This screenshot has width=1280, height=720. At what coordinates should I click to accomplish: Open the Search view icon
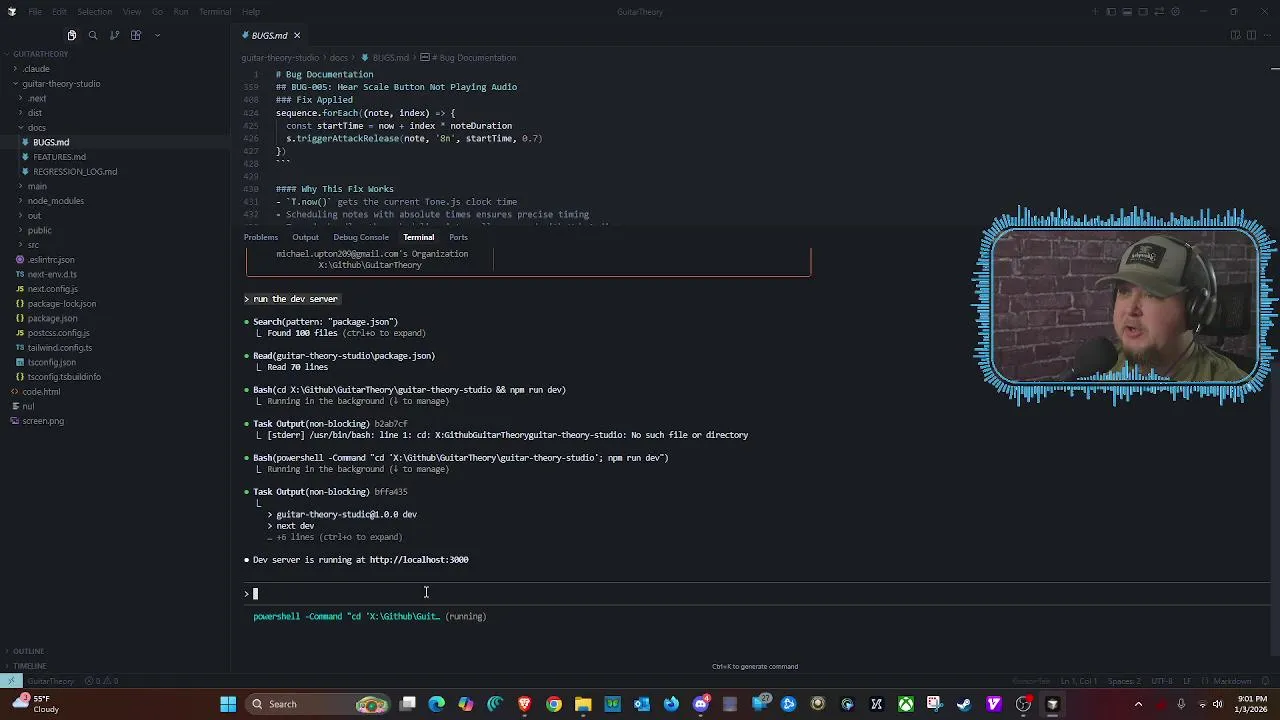[x=93, y=35]
